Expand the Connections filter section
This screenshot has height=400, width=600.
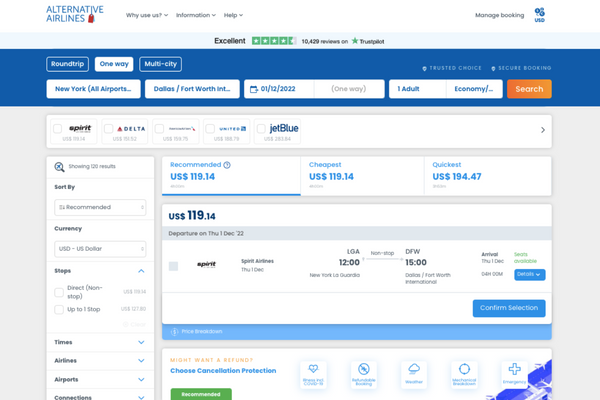(100, 396)
